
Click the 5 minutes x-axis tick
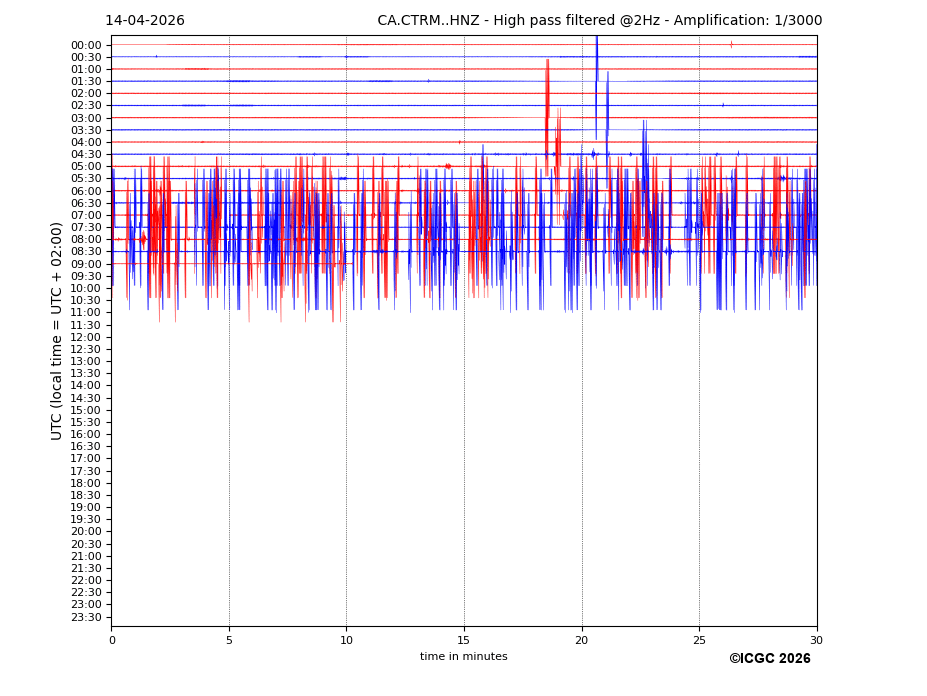(x=229, y=640)
